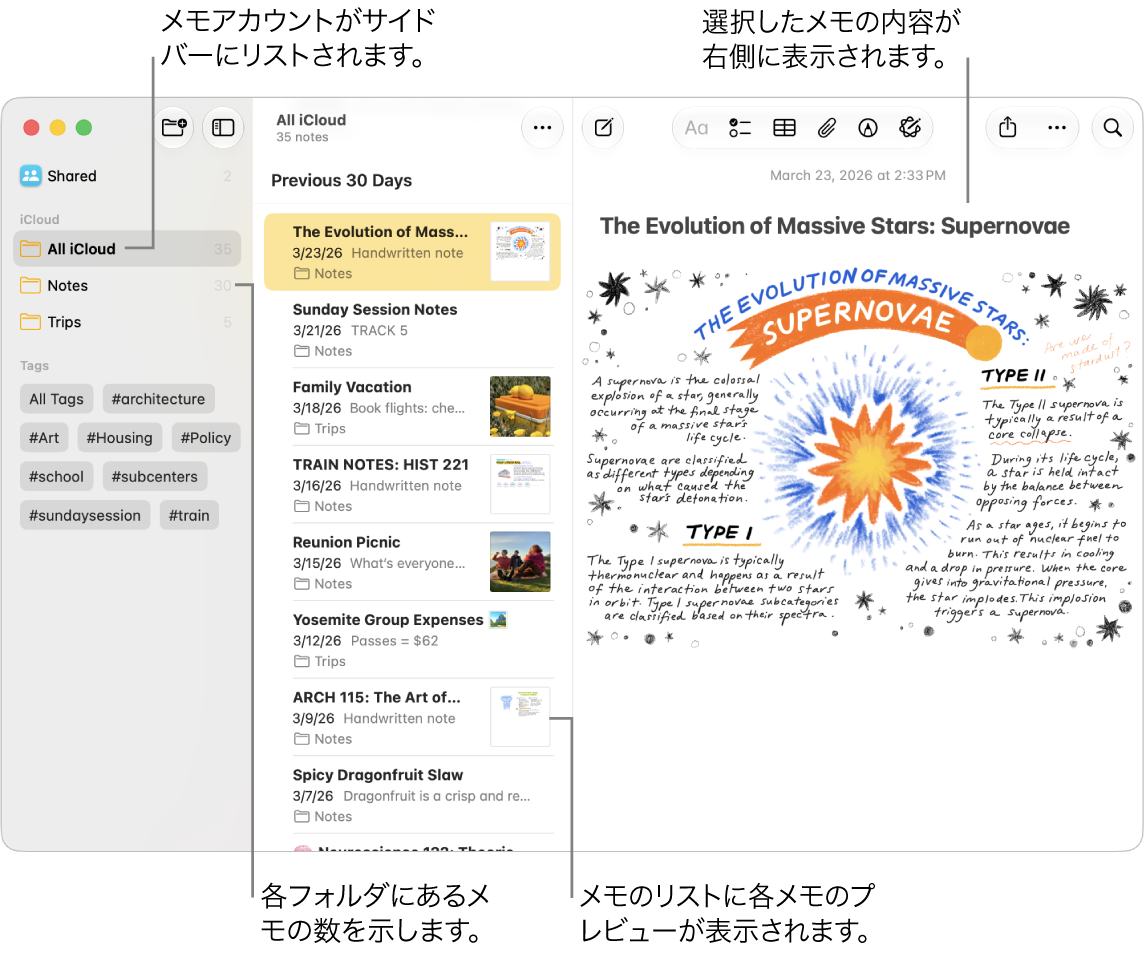Viewport: 1146px width, 958px height.
Task: Open more options in the note toolbar
Action: coord(1057,128)
